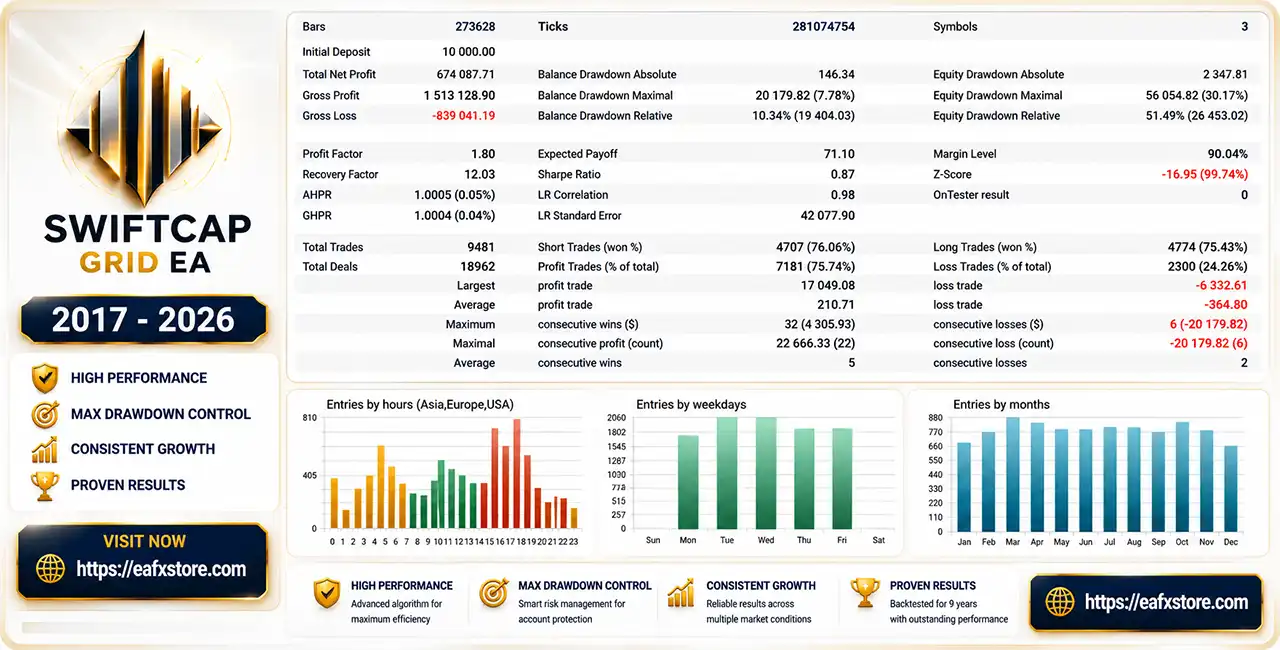The width and height of the screenshot is (1280, 650).
Task: Click the Dec bar in months chart
Action: [x=1230, y=488]
